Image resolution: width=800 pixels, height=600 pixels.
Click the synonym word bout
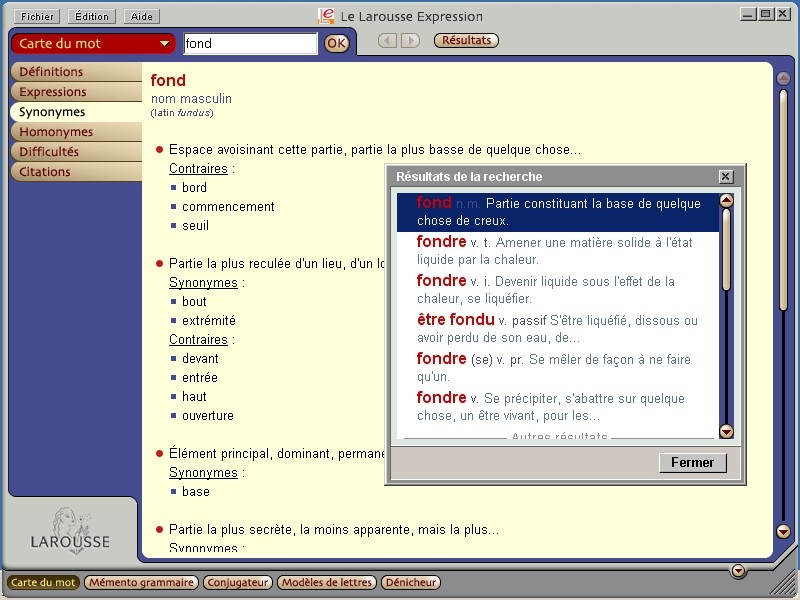click(x=194, y=302)
